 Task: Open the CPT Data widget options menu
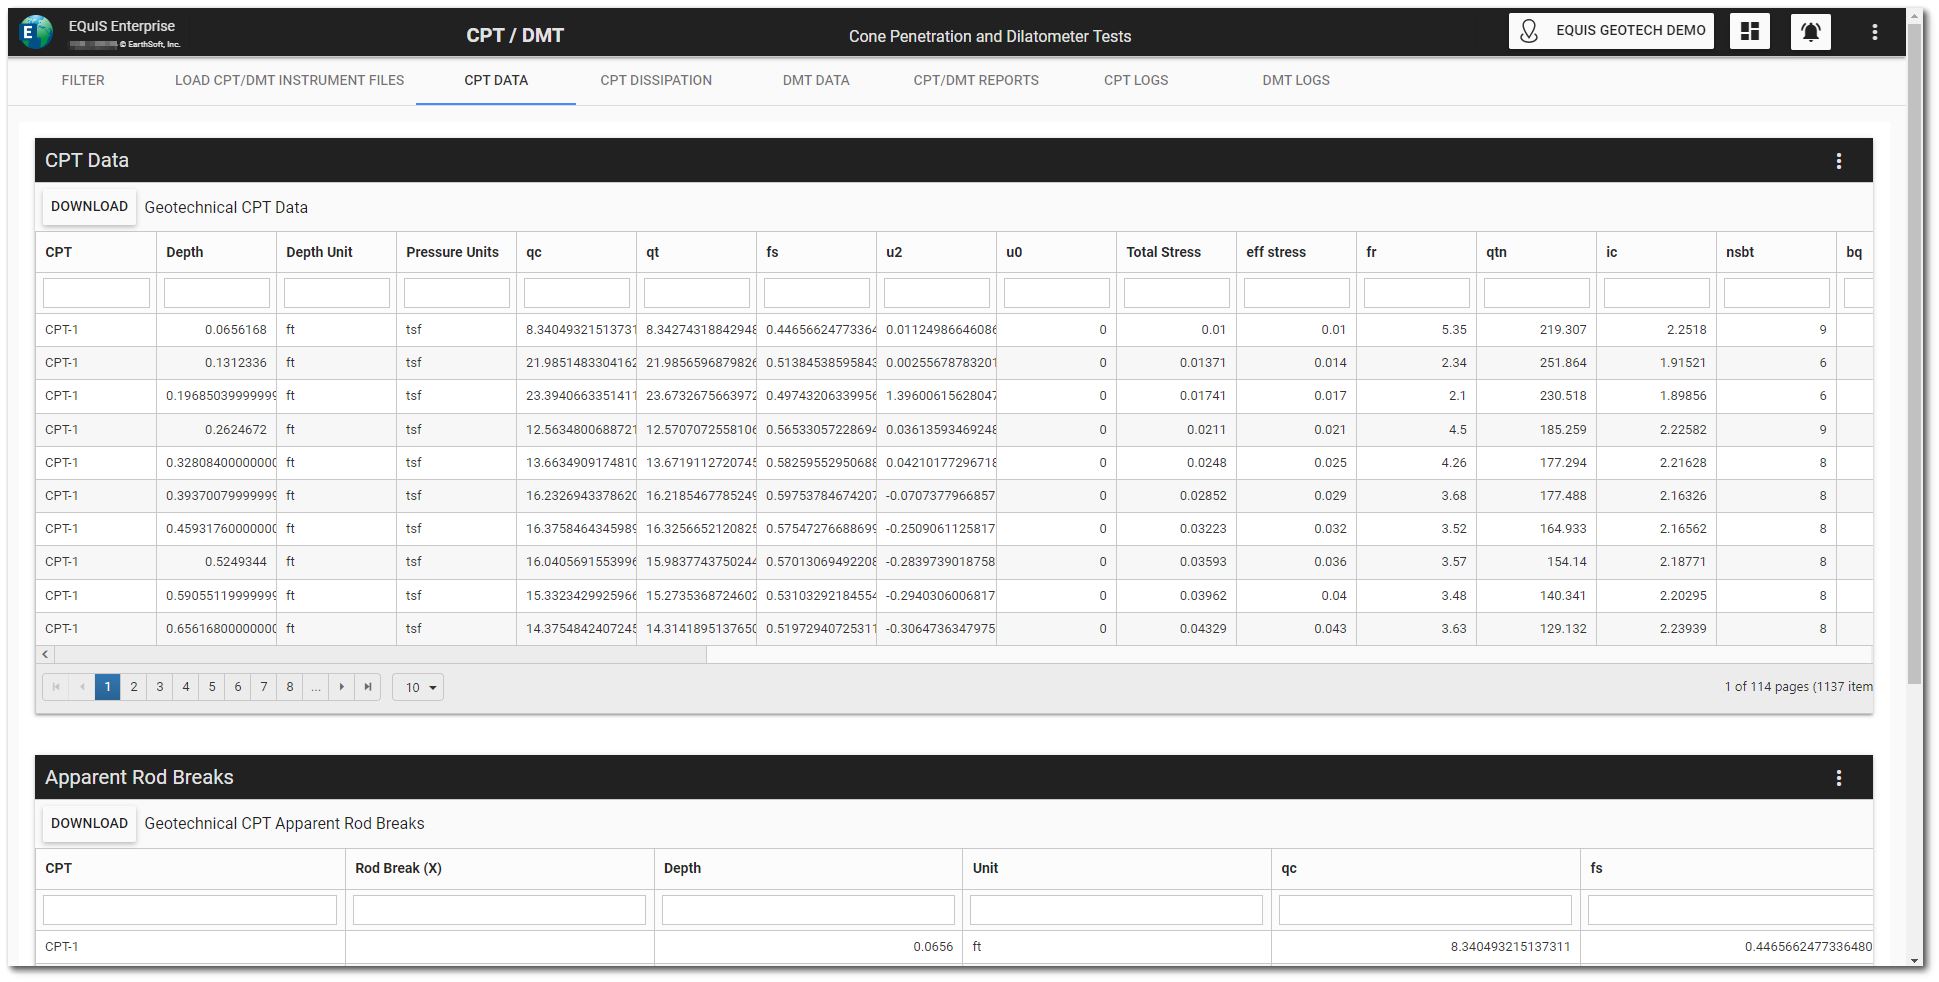pyautogui.click(x=1838, y=161)
